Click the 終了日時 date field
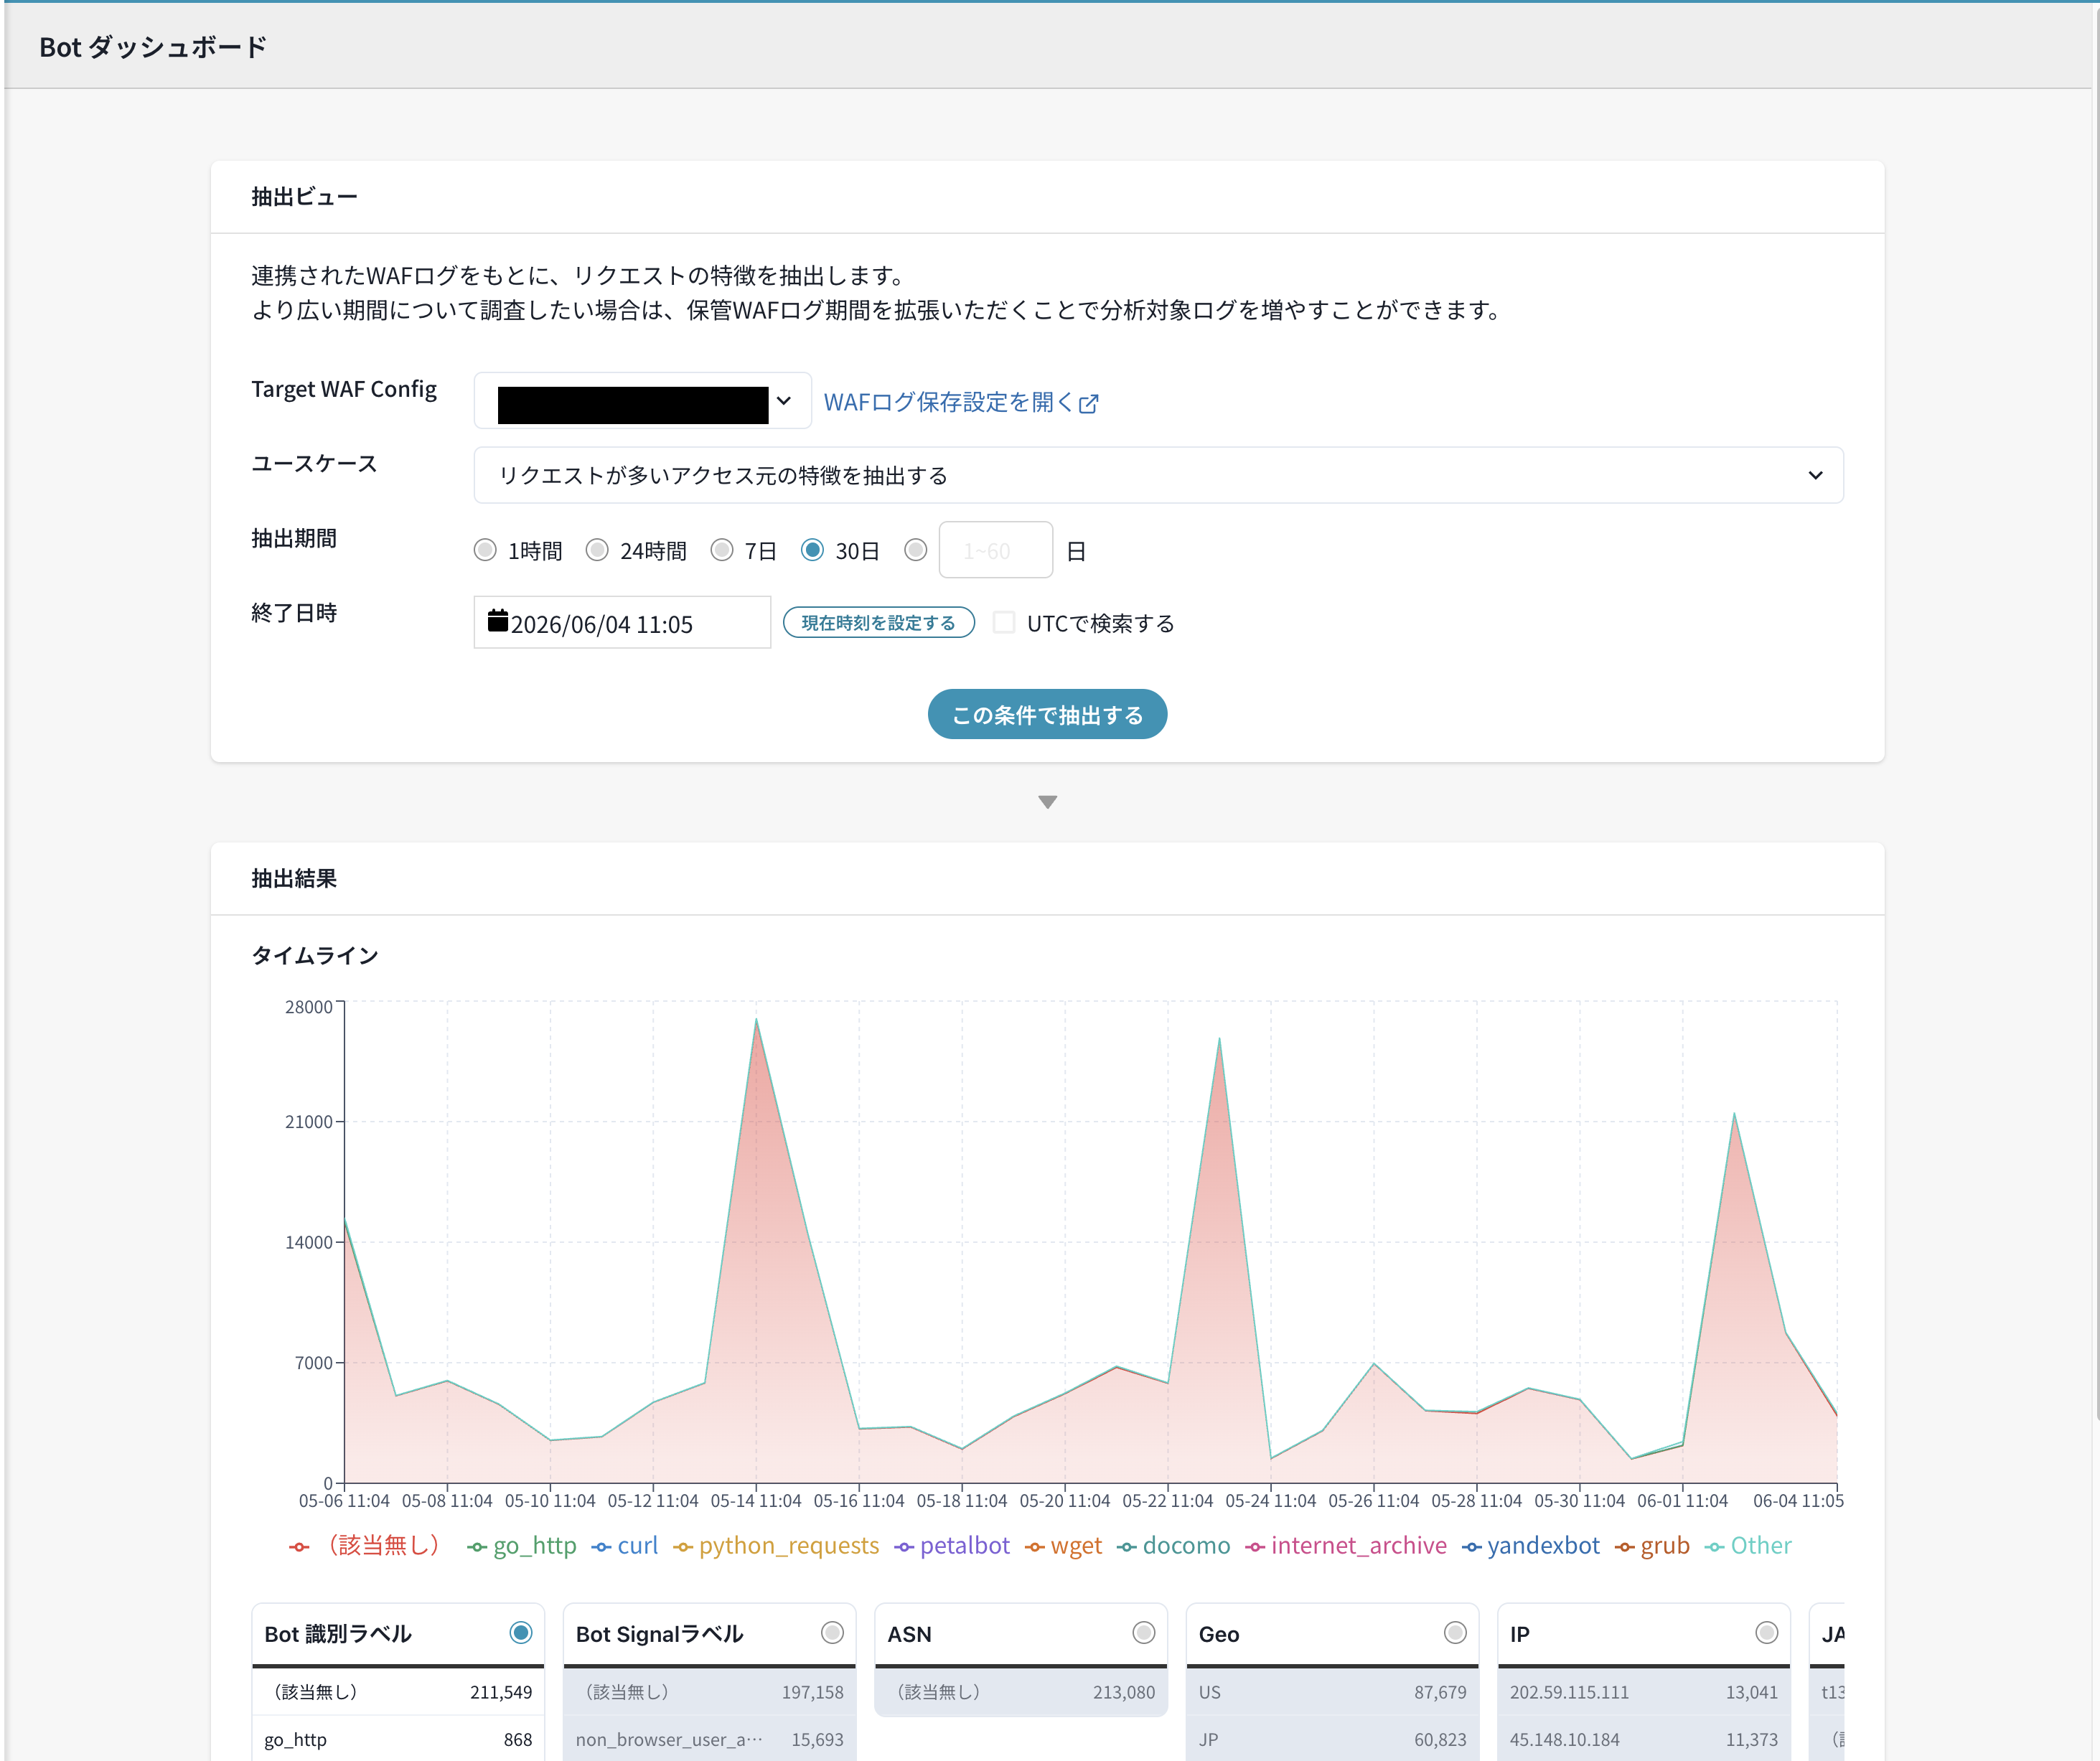 tap(622, 622)
